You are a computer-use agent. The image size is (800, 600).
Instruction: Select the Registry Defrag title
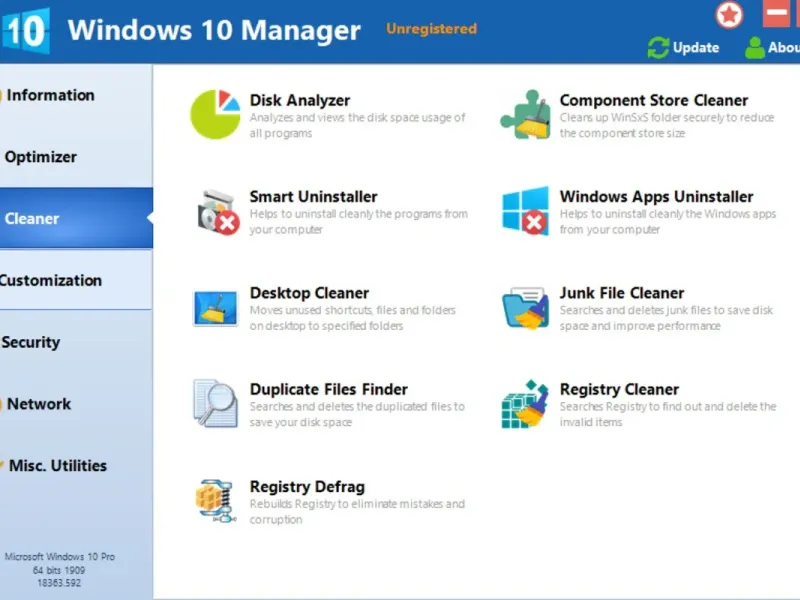(x=307, y=487)
